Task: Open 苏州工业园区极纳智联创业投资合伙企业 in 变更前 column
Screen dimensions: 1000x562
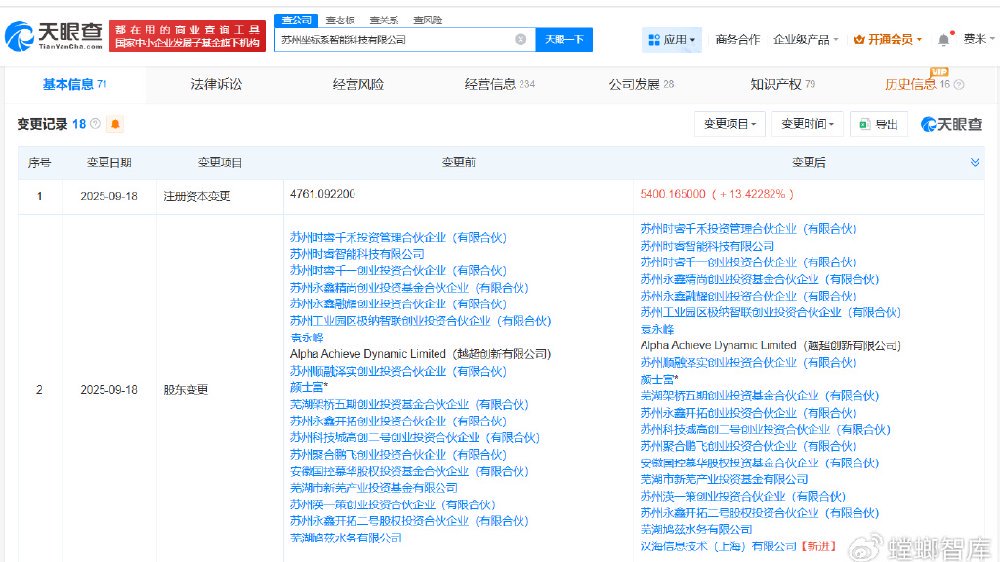Action: coord(420,321)
